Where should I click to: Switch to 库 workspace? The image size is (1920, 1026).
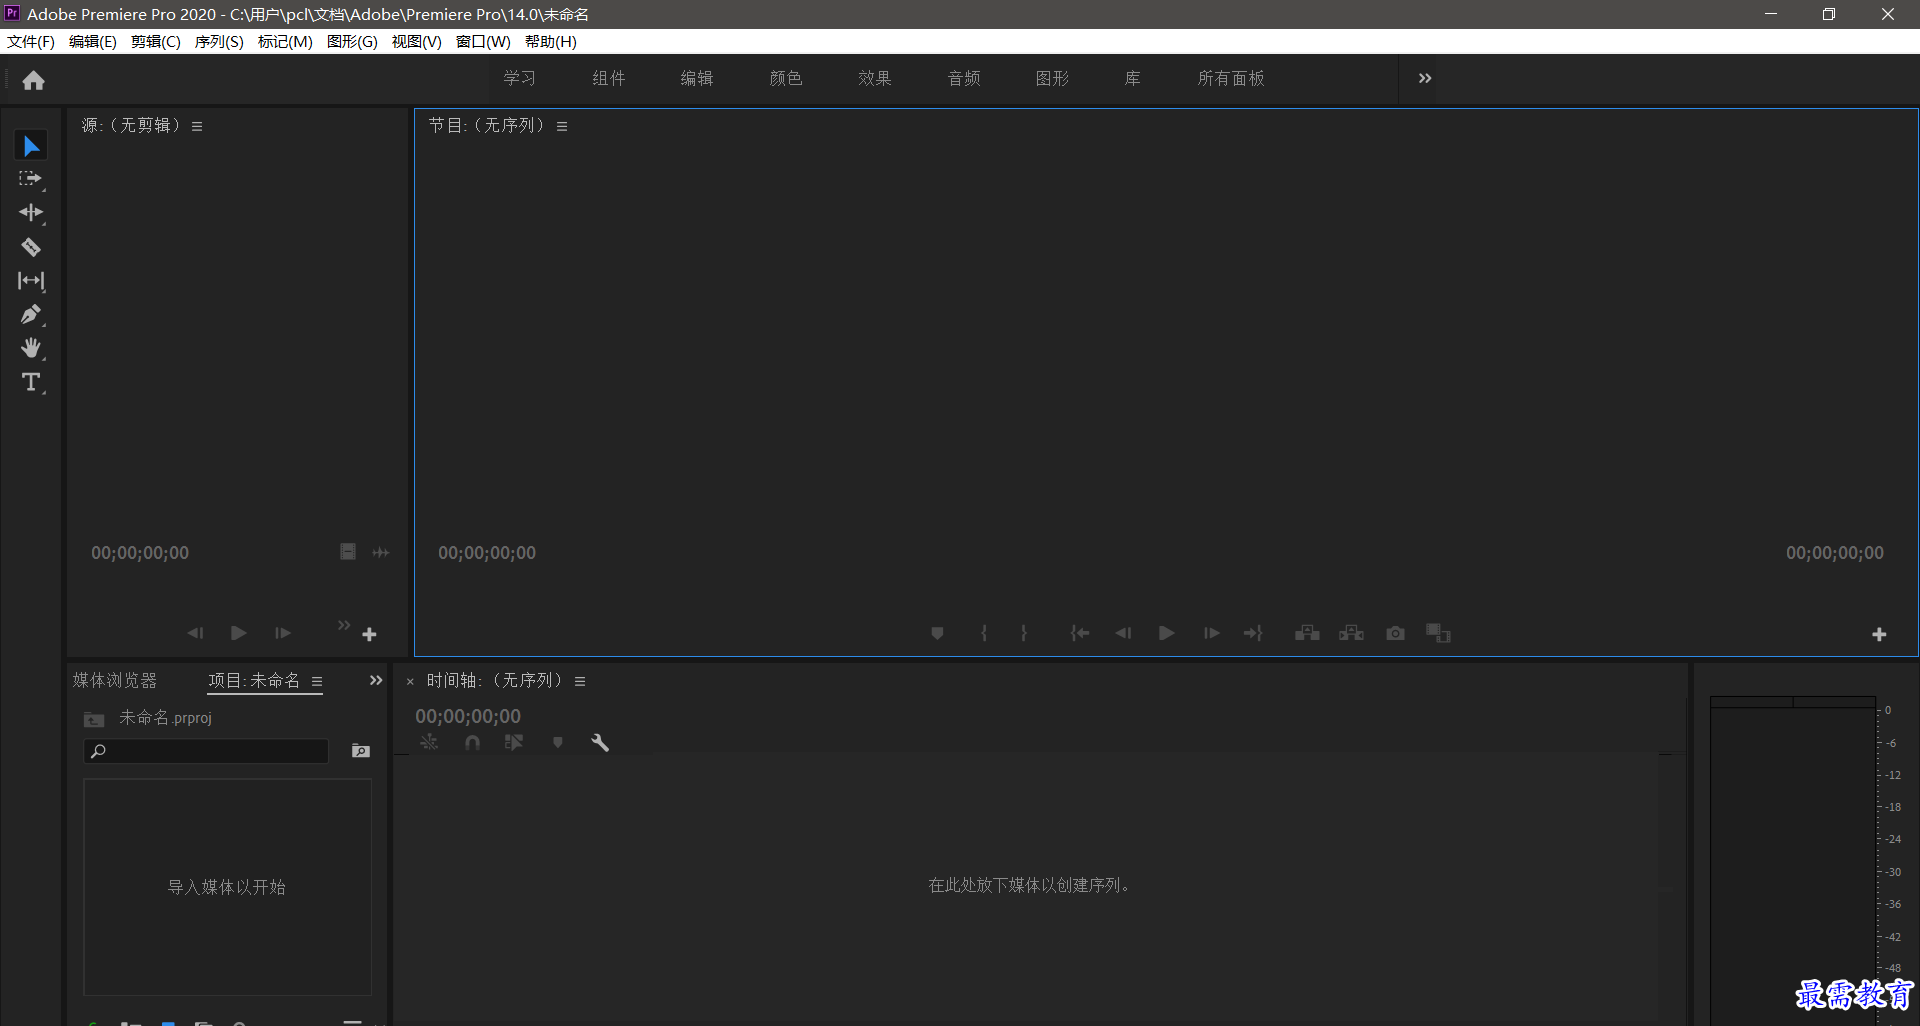pos(1132,78)
